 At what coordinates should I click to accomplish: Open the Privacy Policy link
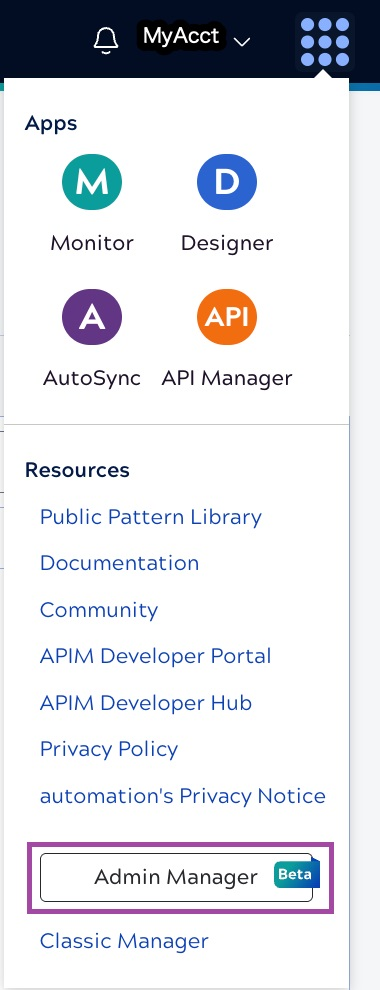pyautogui.click(x=109, y=749)
